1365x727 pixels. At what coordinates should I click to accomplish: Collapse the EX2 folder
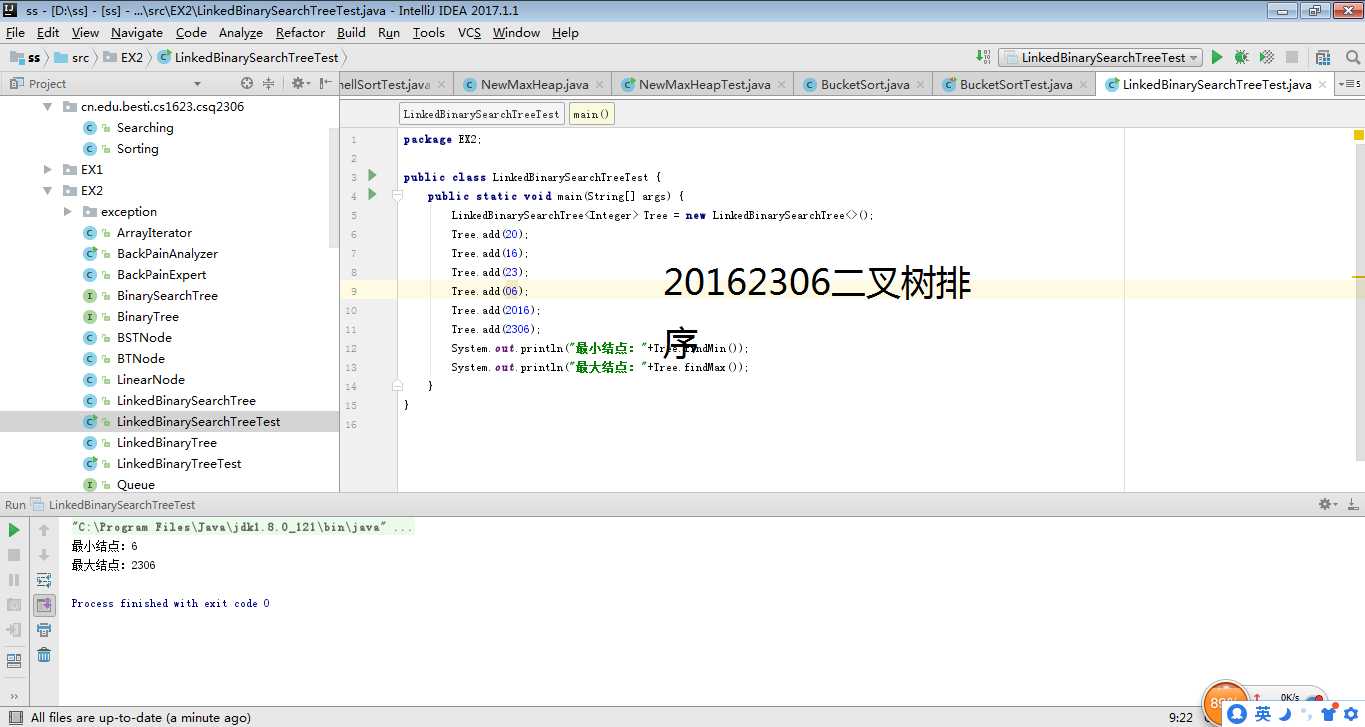(47, 190)
